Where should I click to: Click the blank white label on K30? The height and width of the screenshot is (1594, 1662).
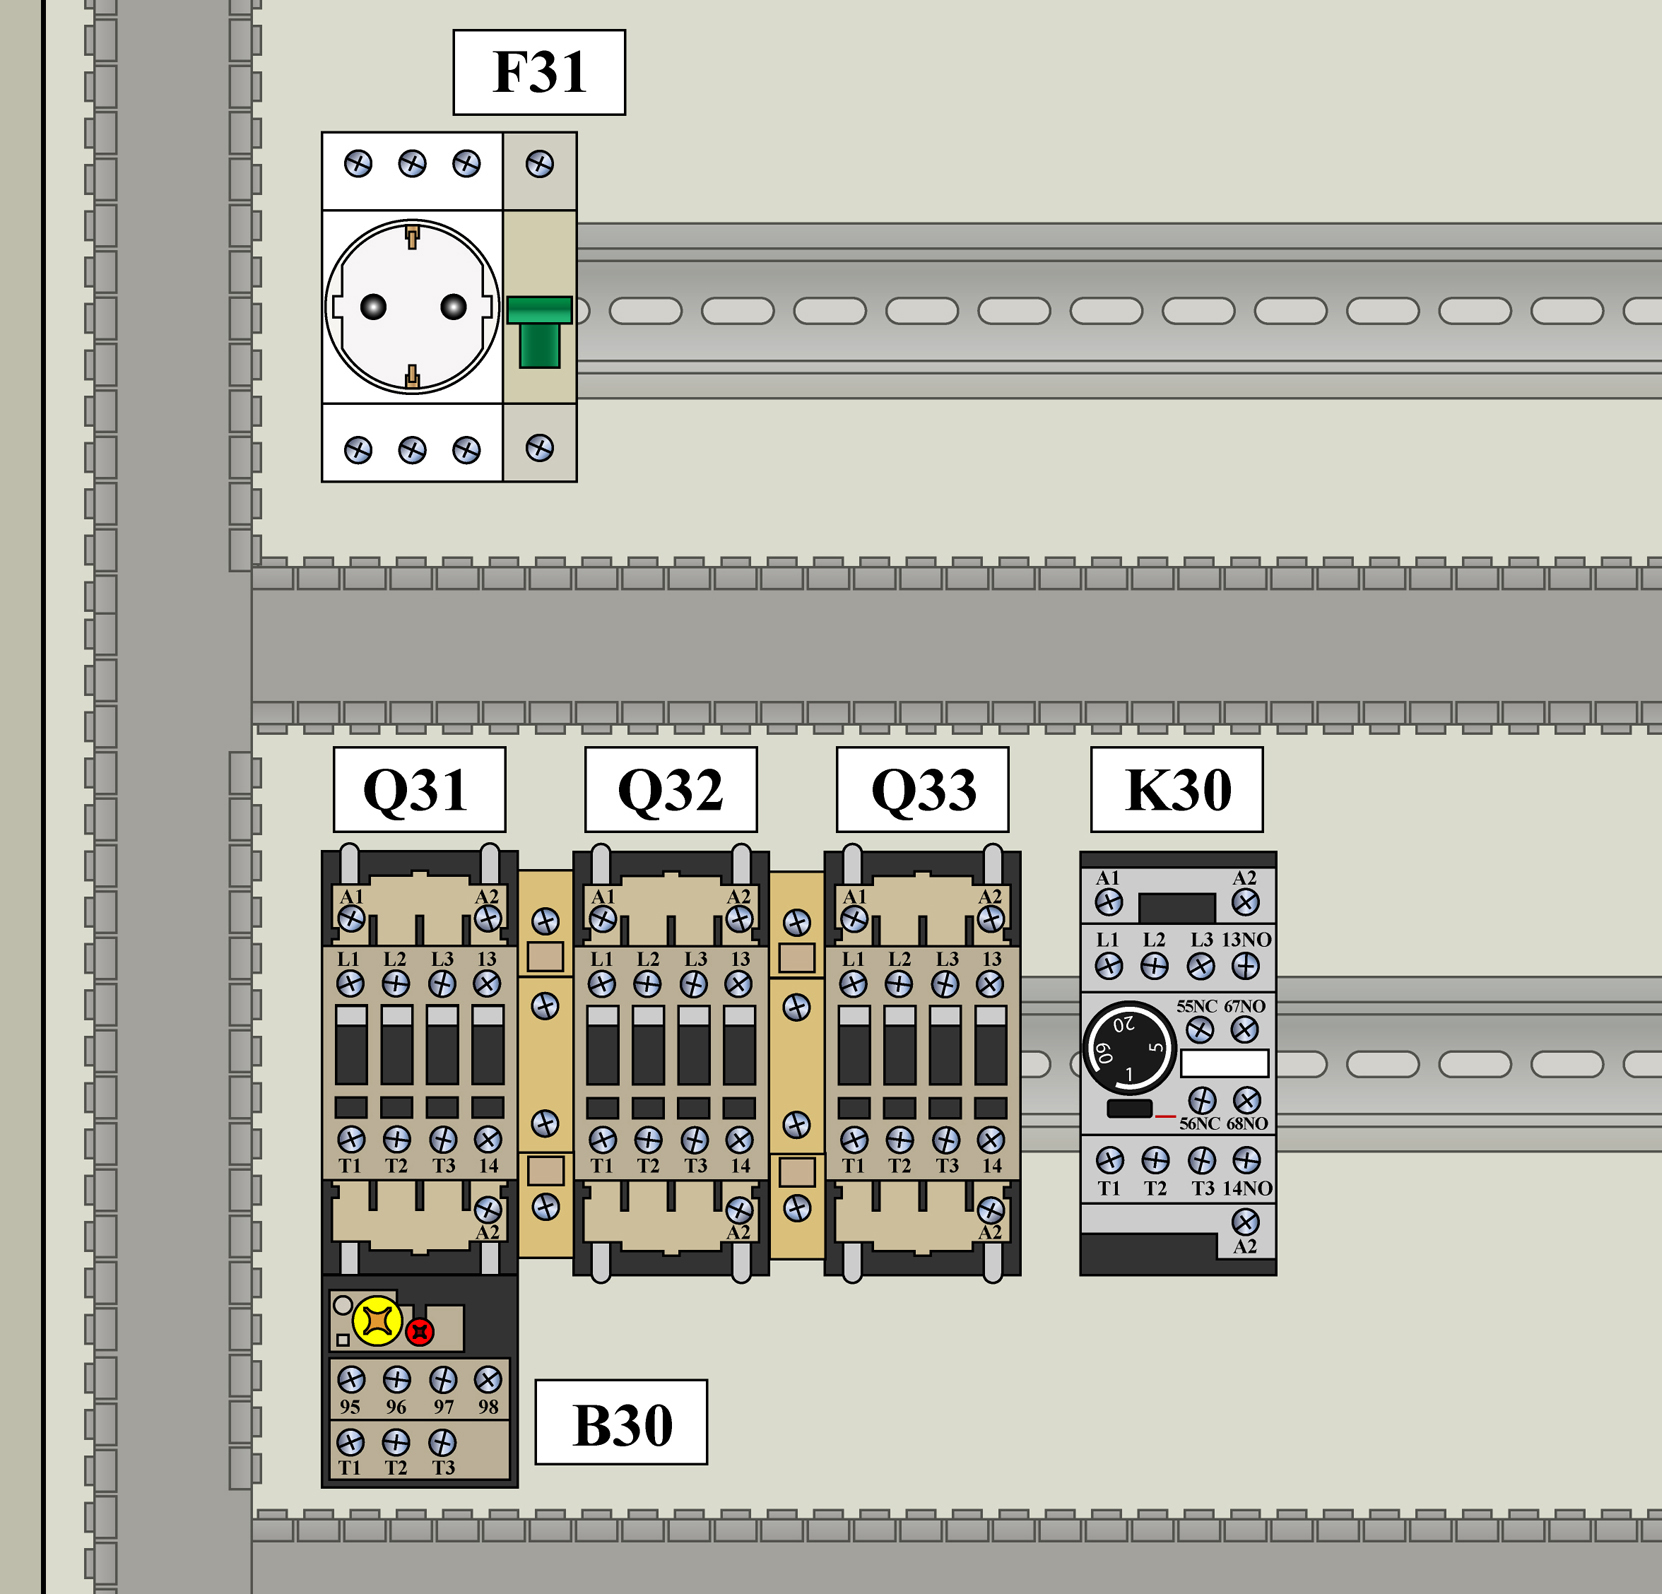point(1224,1063)
